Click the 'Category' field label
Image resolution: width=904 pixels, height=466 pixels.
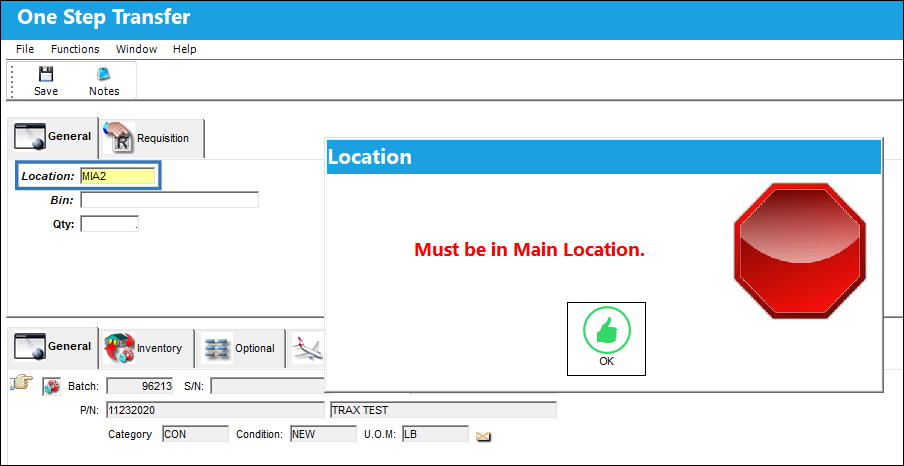point(130,434)
